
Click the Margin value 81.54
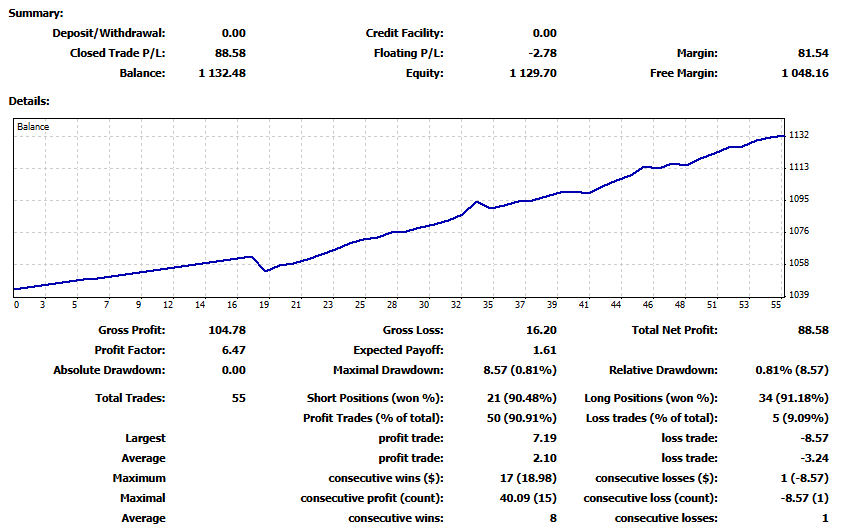(813, 53)
